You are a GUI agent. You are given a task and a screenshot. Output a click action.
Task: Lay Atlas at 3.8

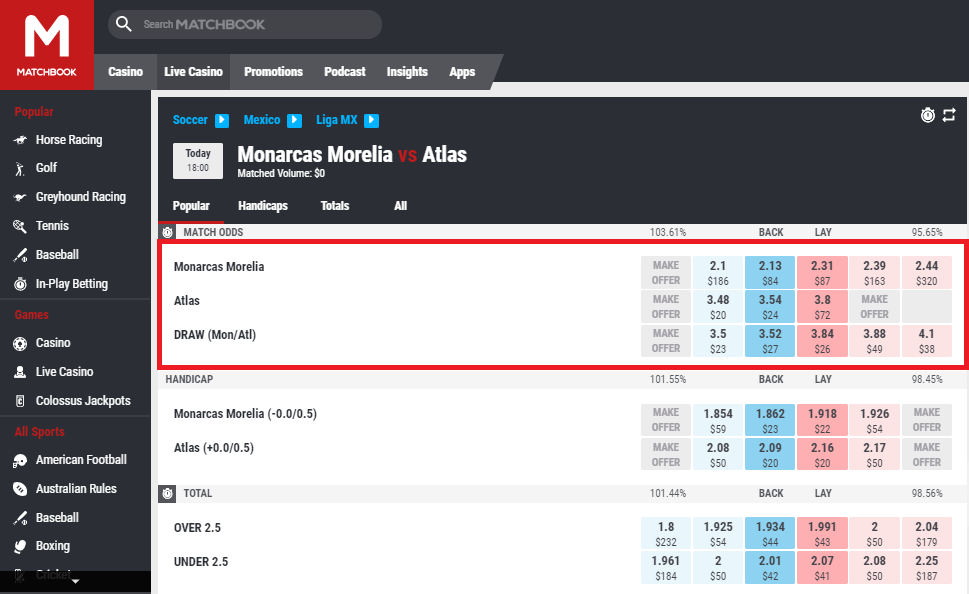[822, 307]
